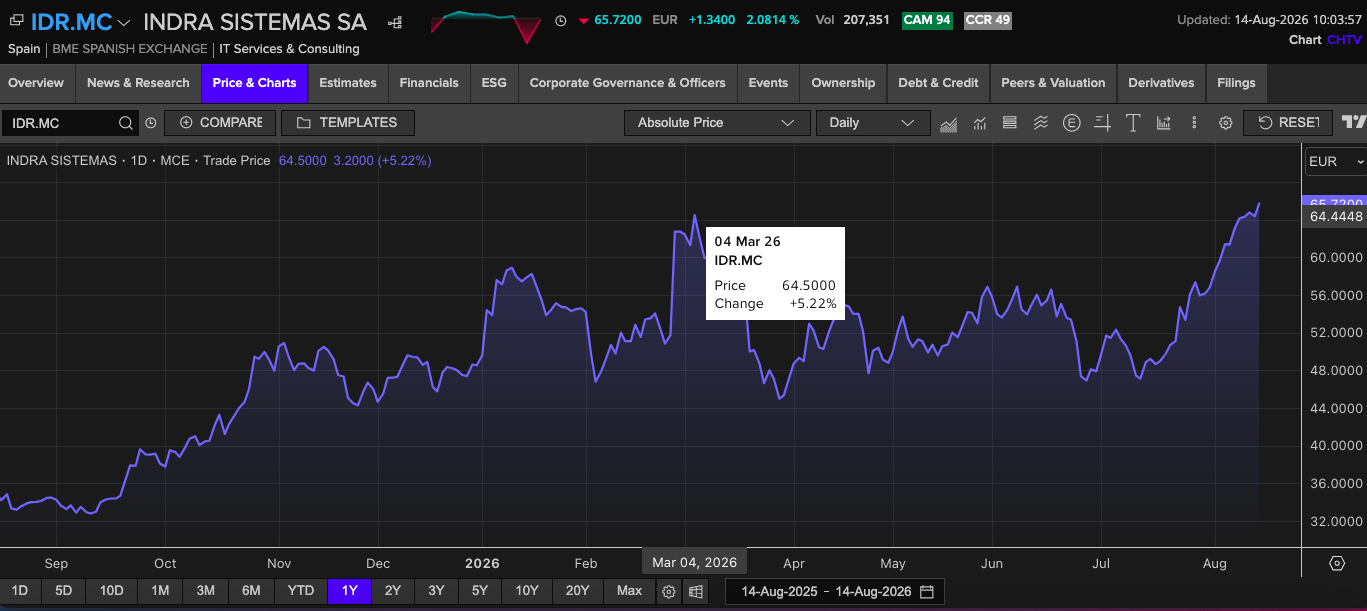The height and width of the screenshot is (611, 1367).
Task: Select the text annotation T tool
Action: tap(1133, 123)
